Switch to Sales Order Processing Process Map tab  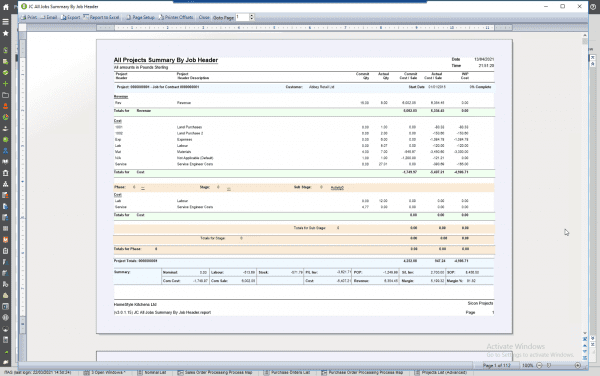[215, 372]
